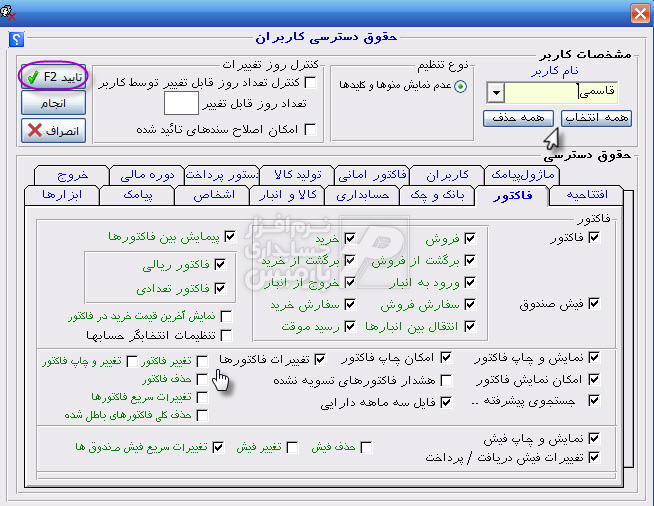The width and height of the screenshot is (654, 506).
Task: Enable تغییر فاکتور checkbox
Action: click(202, 361)
